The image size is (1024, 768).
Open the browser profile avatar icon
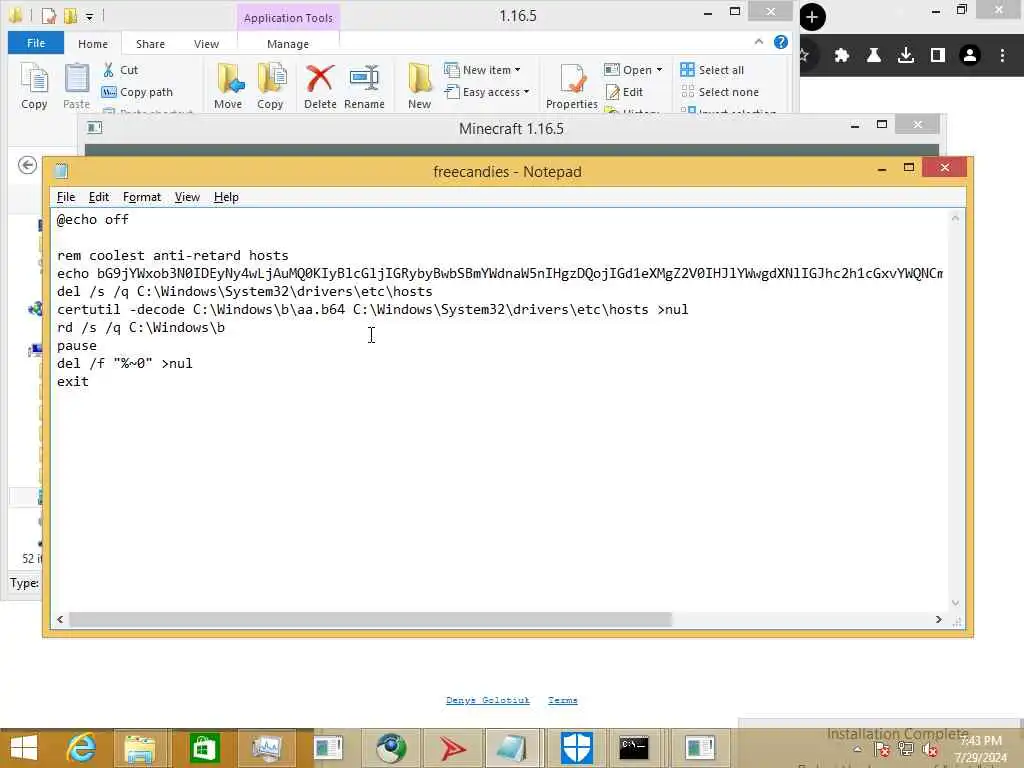coord(970,56)
